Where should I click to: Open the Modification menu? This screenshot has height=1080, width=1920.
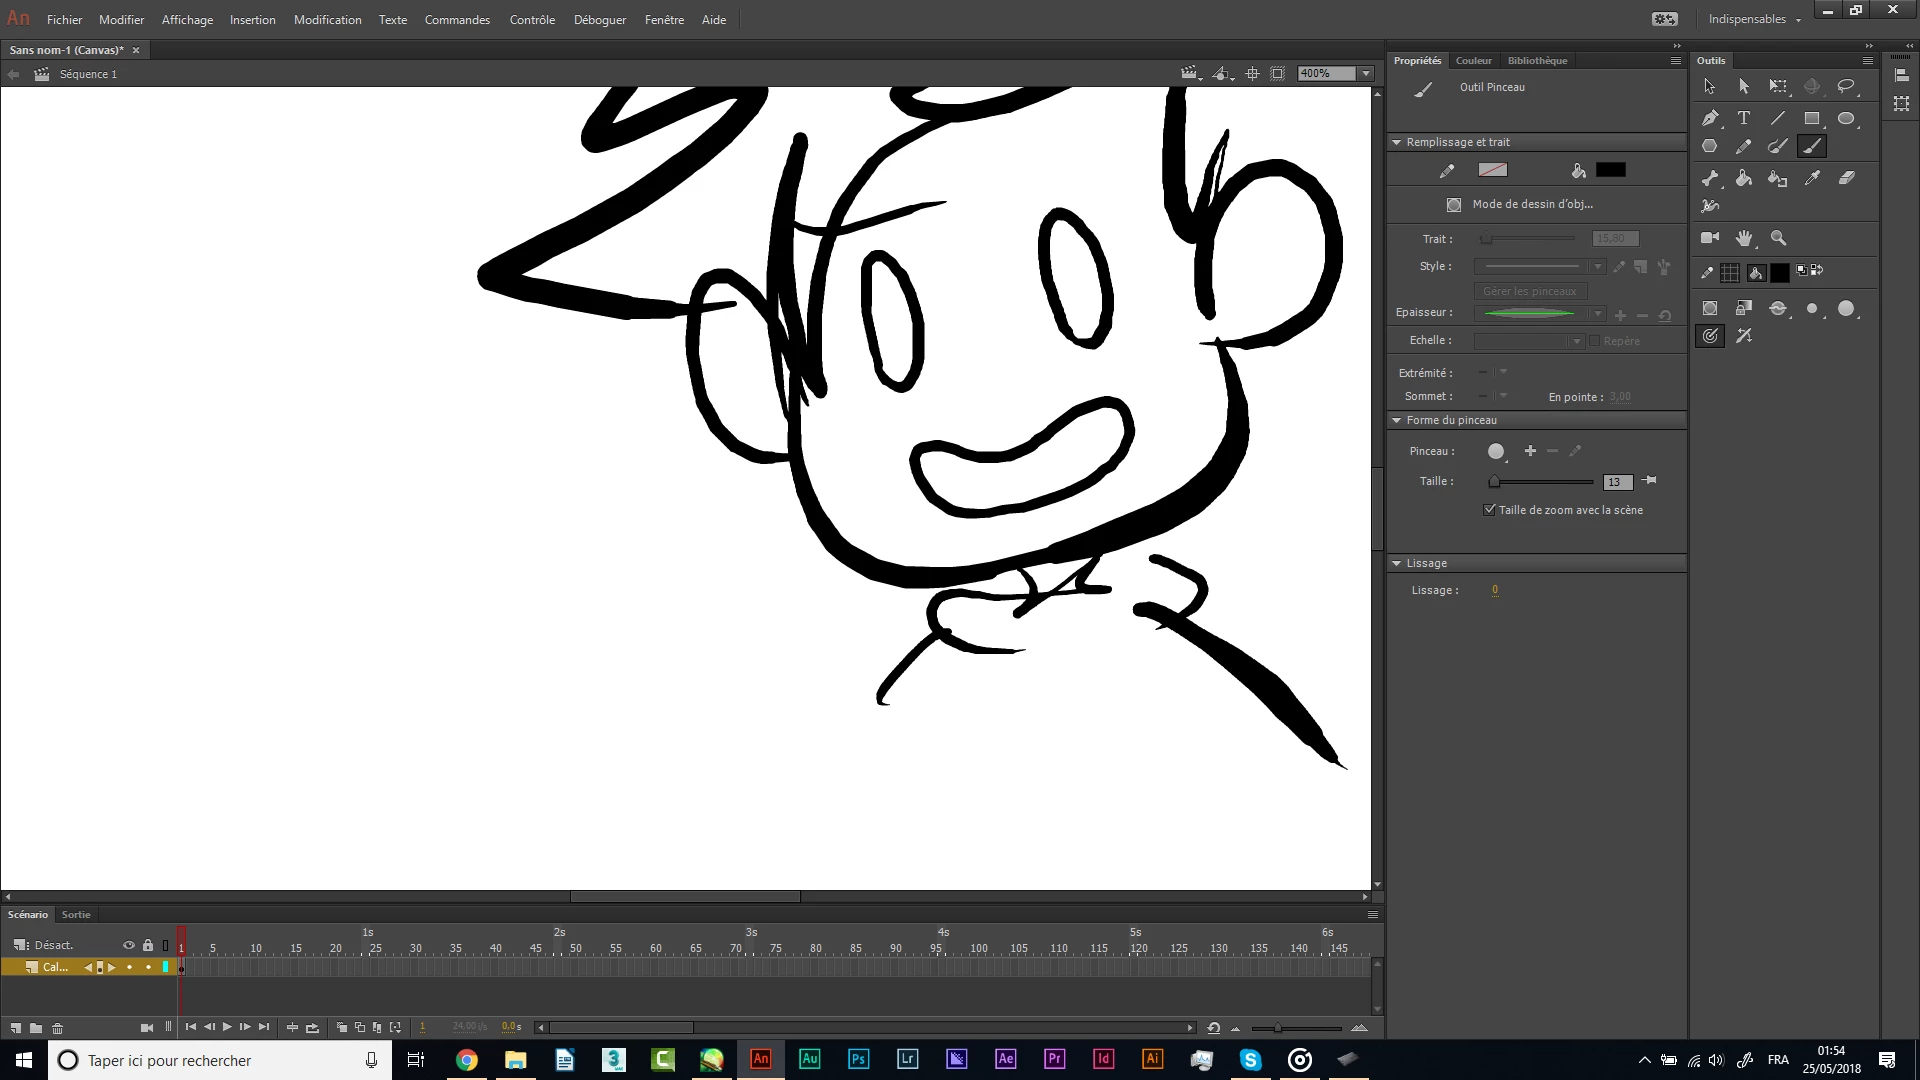(x=327, y=19)
